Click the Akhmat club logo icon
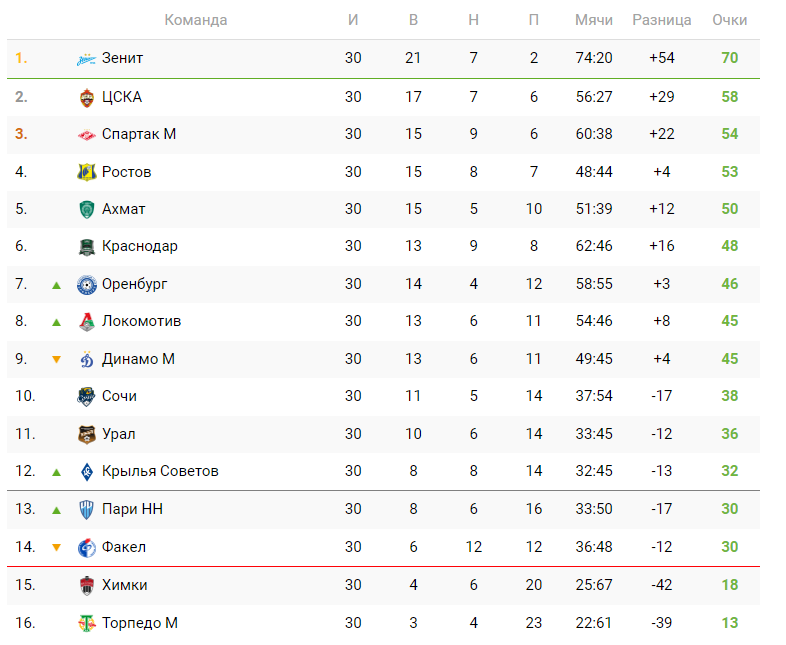786x645 pixels. pyautogui.click(x=87, y=209)
